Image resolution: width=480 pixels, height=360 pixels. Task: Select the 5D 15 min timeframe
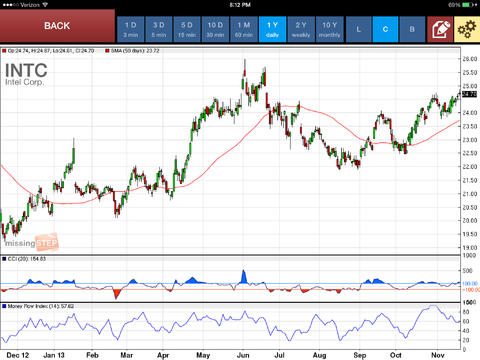[x=187, y=29]
